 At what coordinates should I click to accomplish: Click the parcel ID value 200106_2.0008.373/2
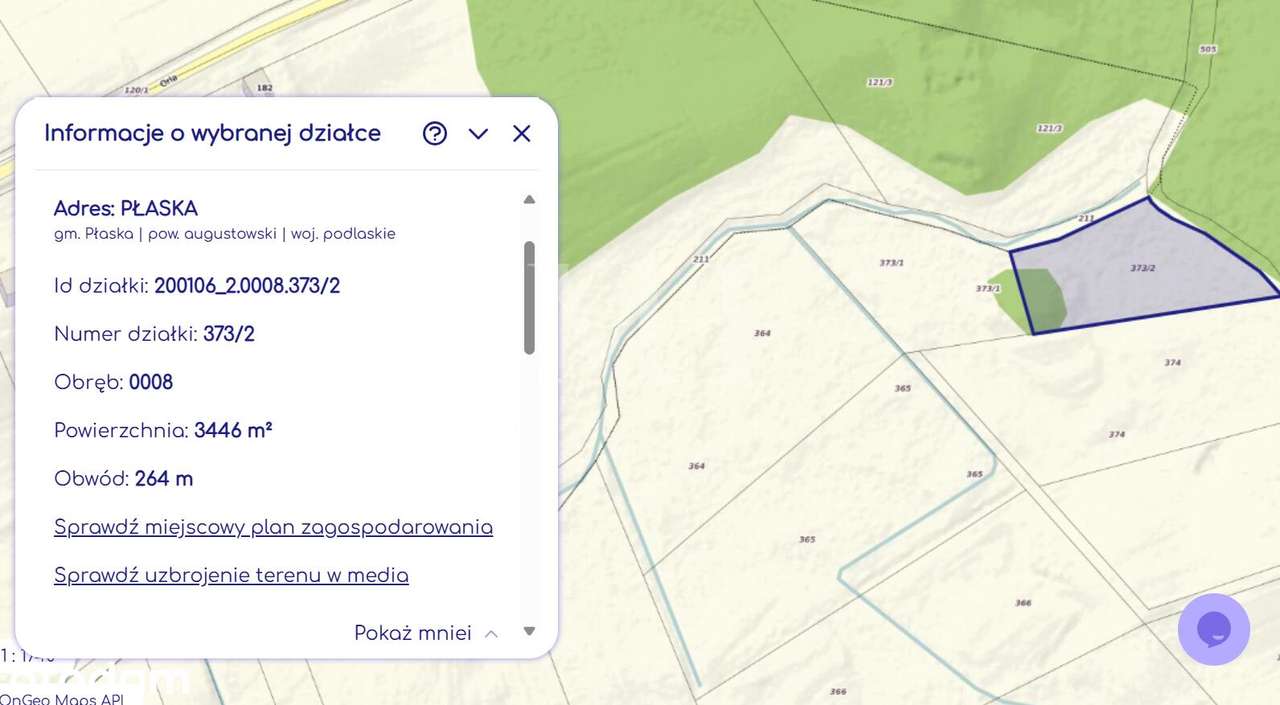pos(247,286)
